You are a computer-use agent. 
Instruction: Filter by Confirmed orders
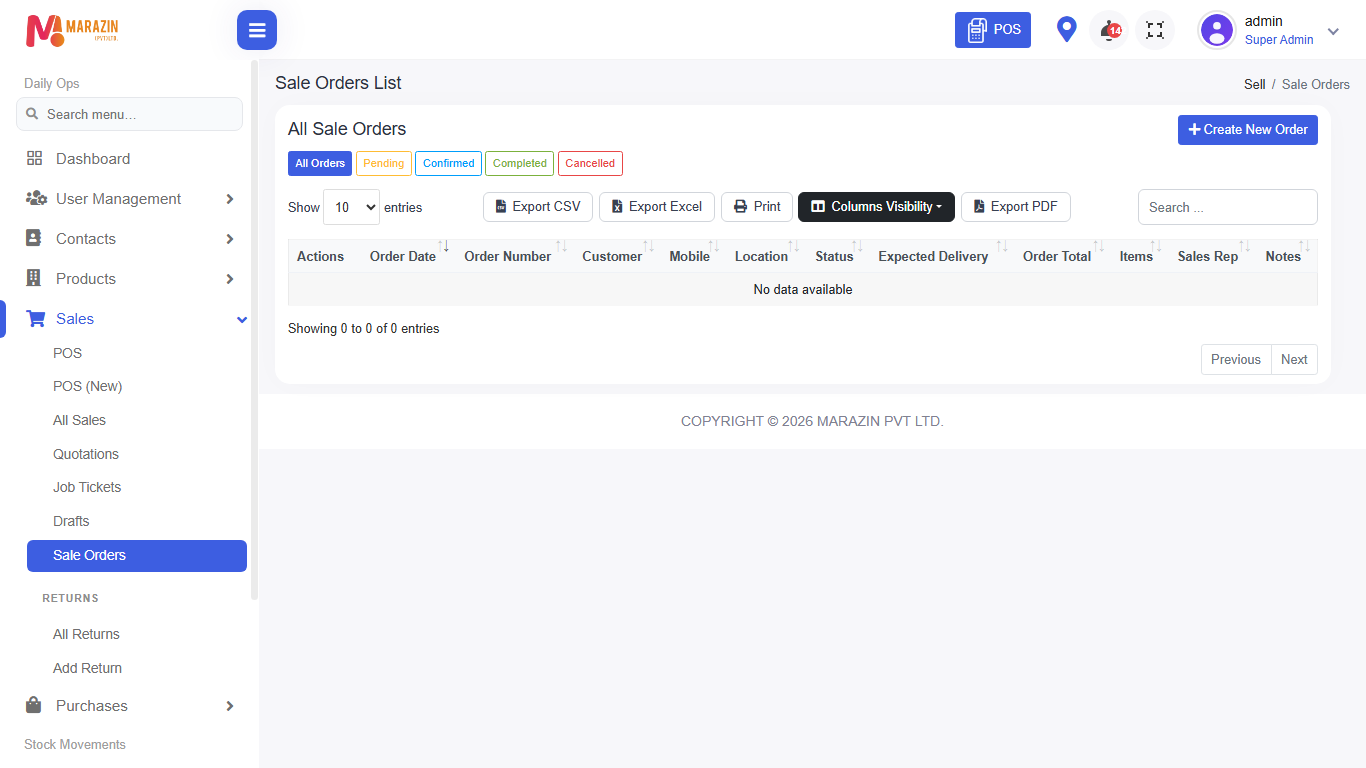[x=448, y=163]
